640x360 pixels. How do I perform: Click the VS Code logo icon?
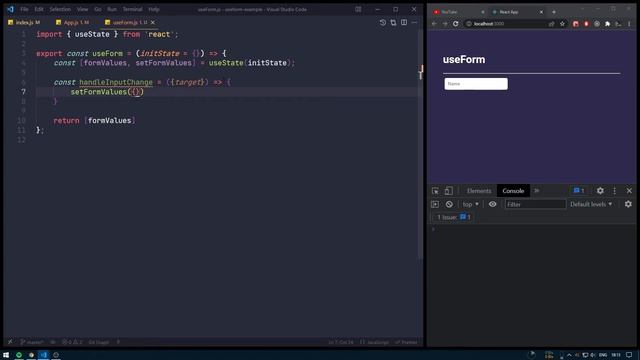[10, 9]
